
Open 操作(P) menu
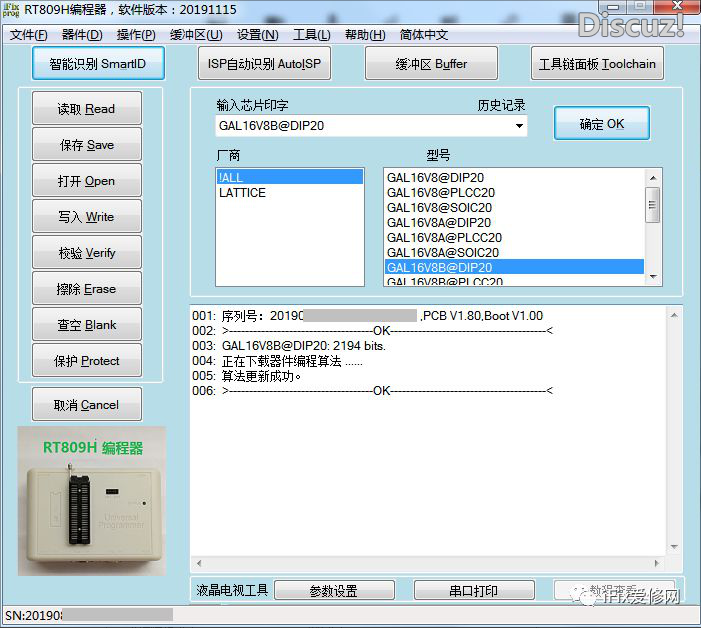[136, 35]
